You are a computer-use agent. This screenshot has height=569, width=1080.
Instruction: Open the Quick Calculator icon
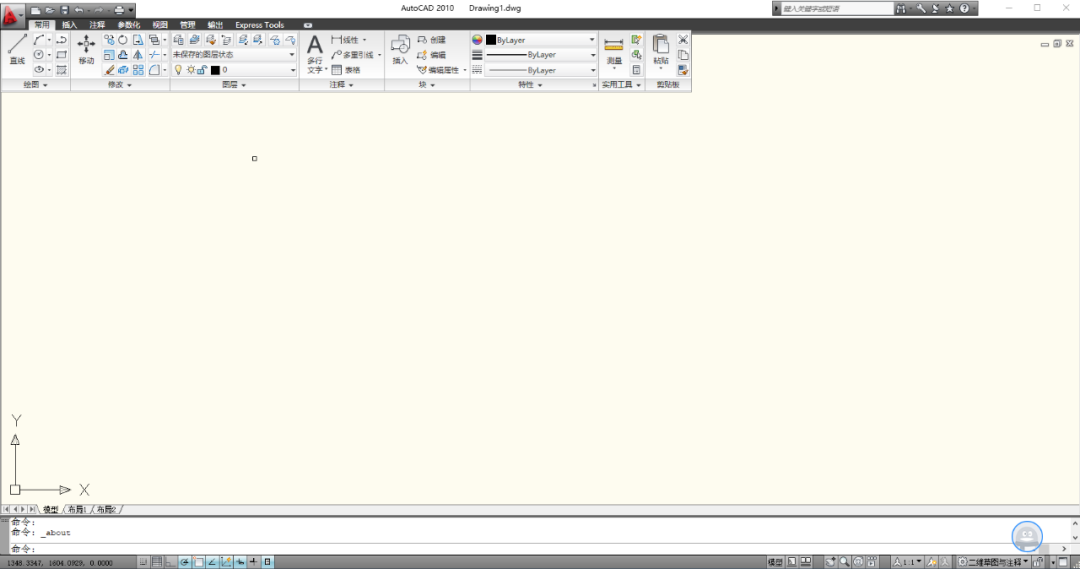click(636, 70)
